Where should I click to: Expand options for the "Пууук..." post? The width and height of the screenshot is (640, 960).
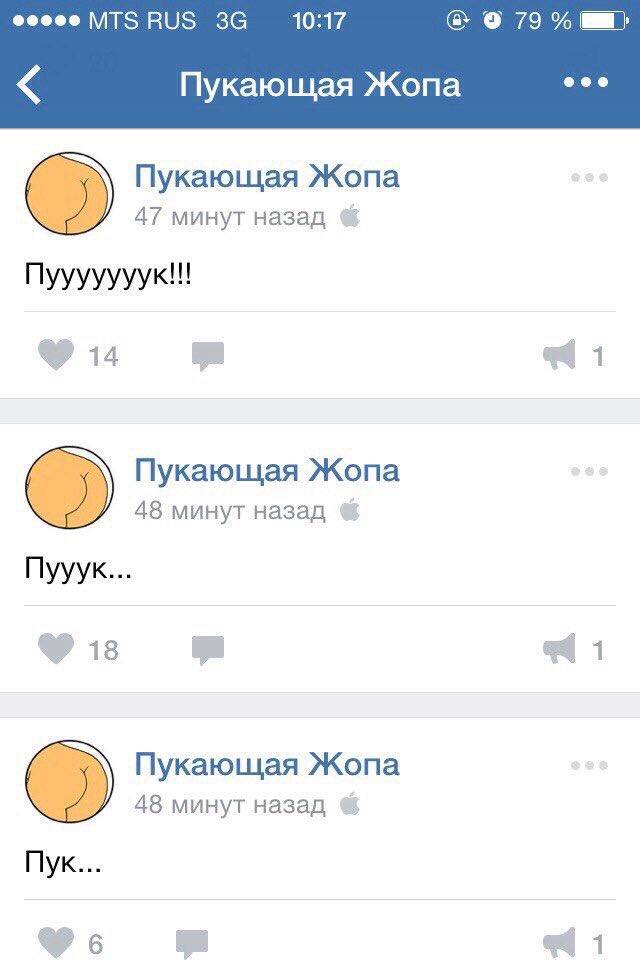point(589,471)
